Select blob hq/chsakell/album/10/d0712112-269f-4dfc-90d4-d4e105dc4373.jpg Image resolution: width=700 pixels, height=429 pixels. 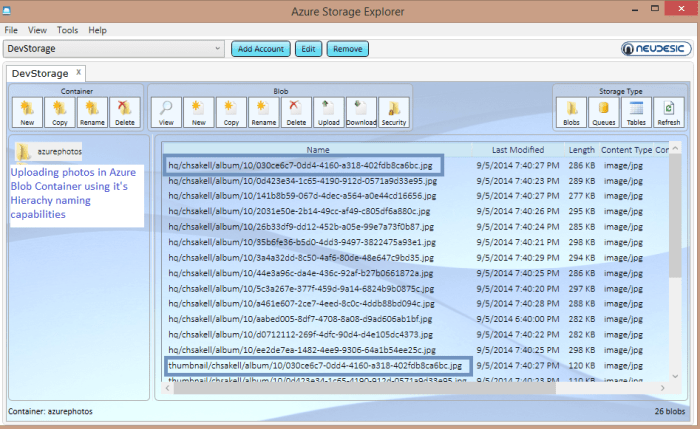(x=300, y=335)
